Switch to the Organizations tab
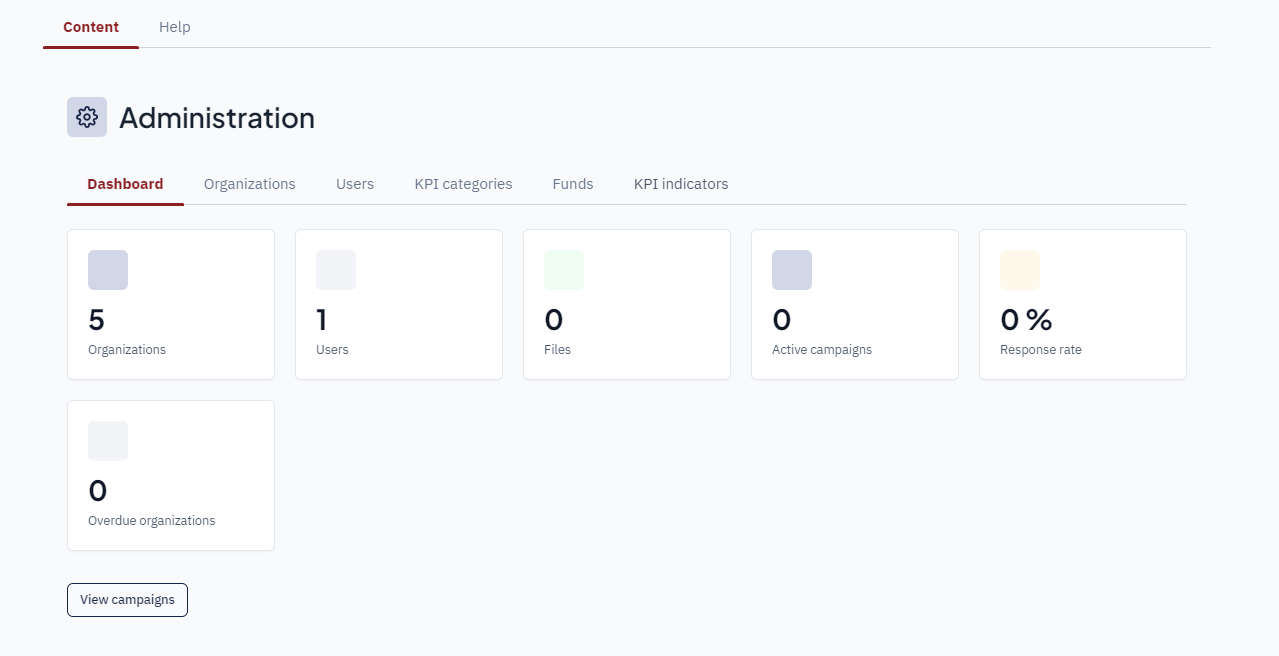Viewport: 1279px width, 656px height. tap(249, 184)
